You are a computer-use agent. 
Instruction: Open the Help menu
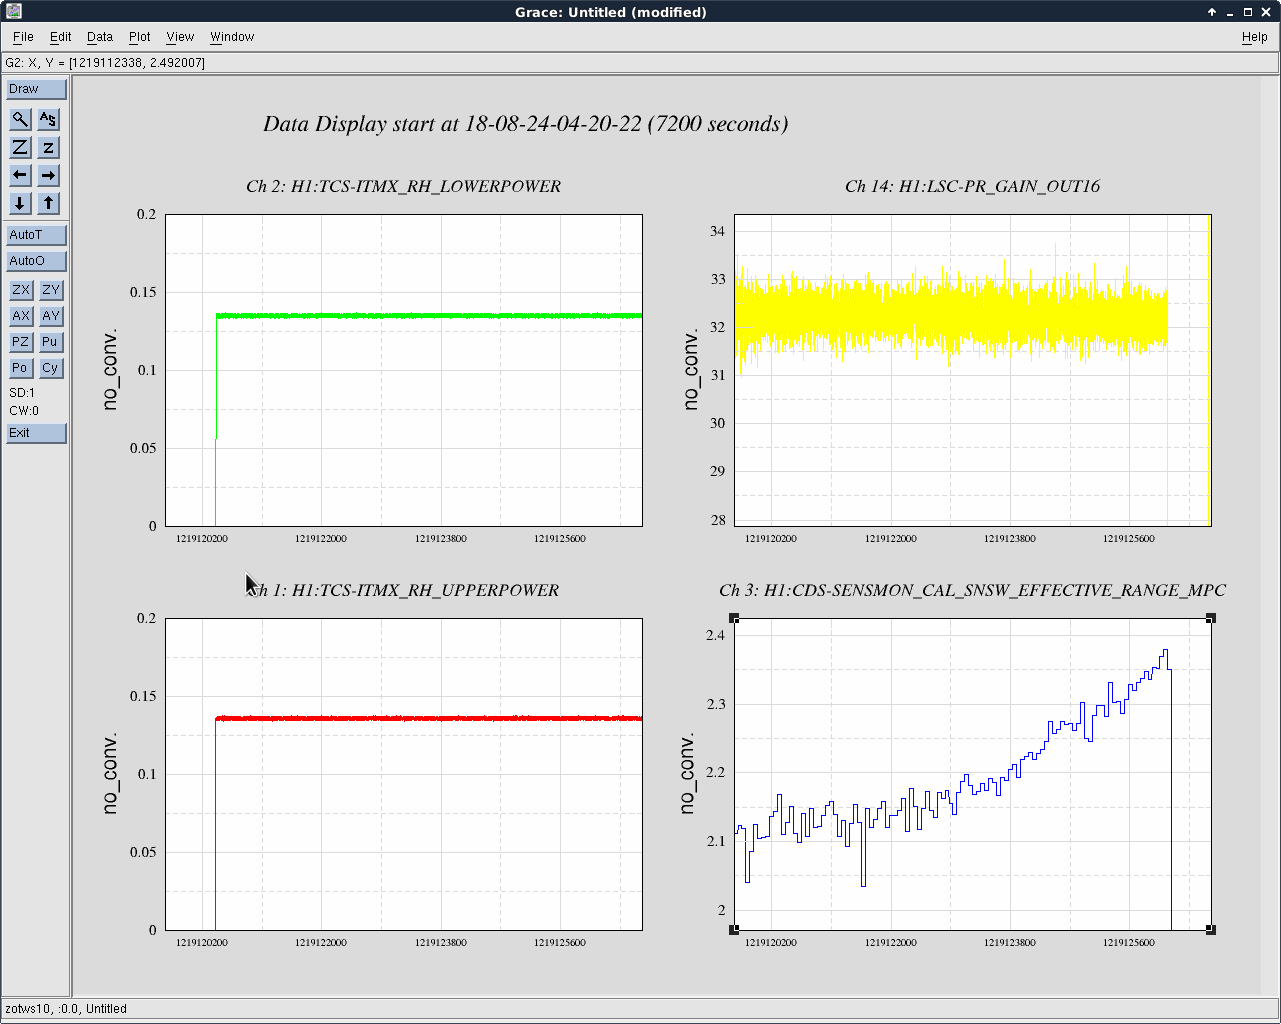pyautogui.click(x=1254, y=37)
